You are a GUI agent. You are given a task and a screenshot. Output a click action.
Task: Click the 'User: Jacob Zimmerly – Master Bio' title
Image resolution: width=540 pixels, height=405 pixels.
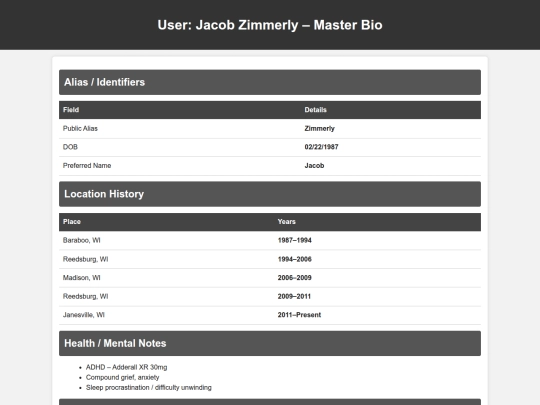[x=270, y=25]
